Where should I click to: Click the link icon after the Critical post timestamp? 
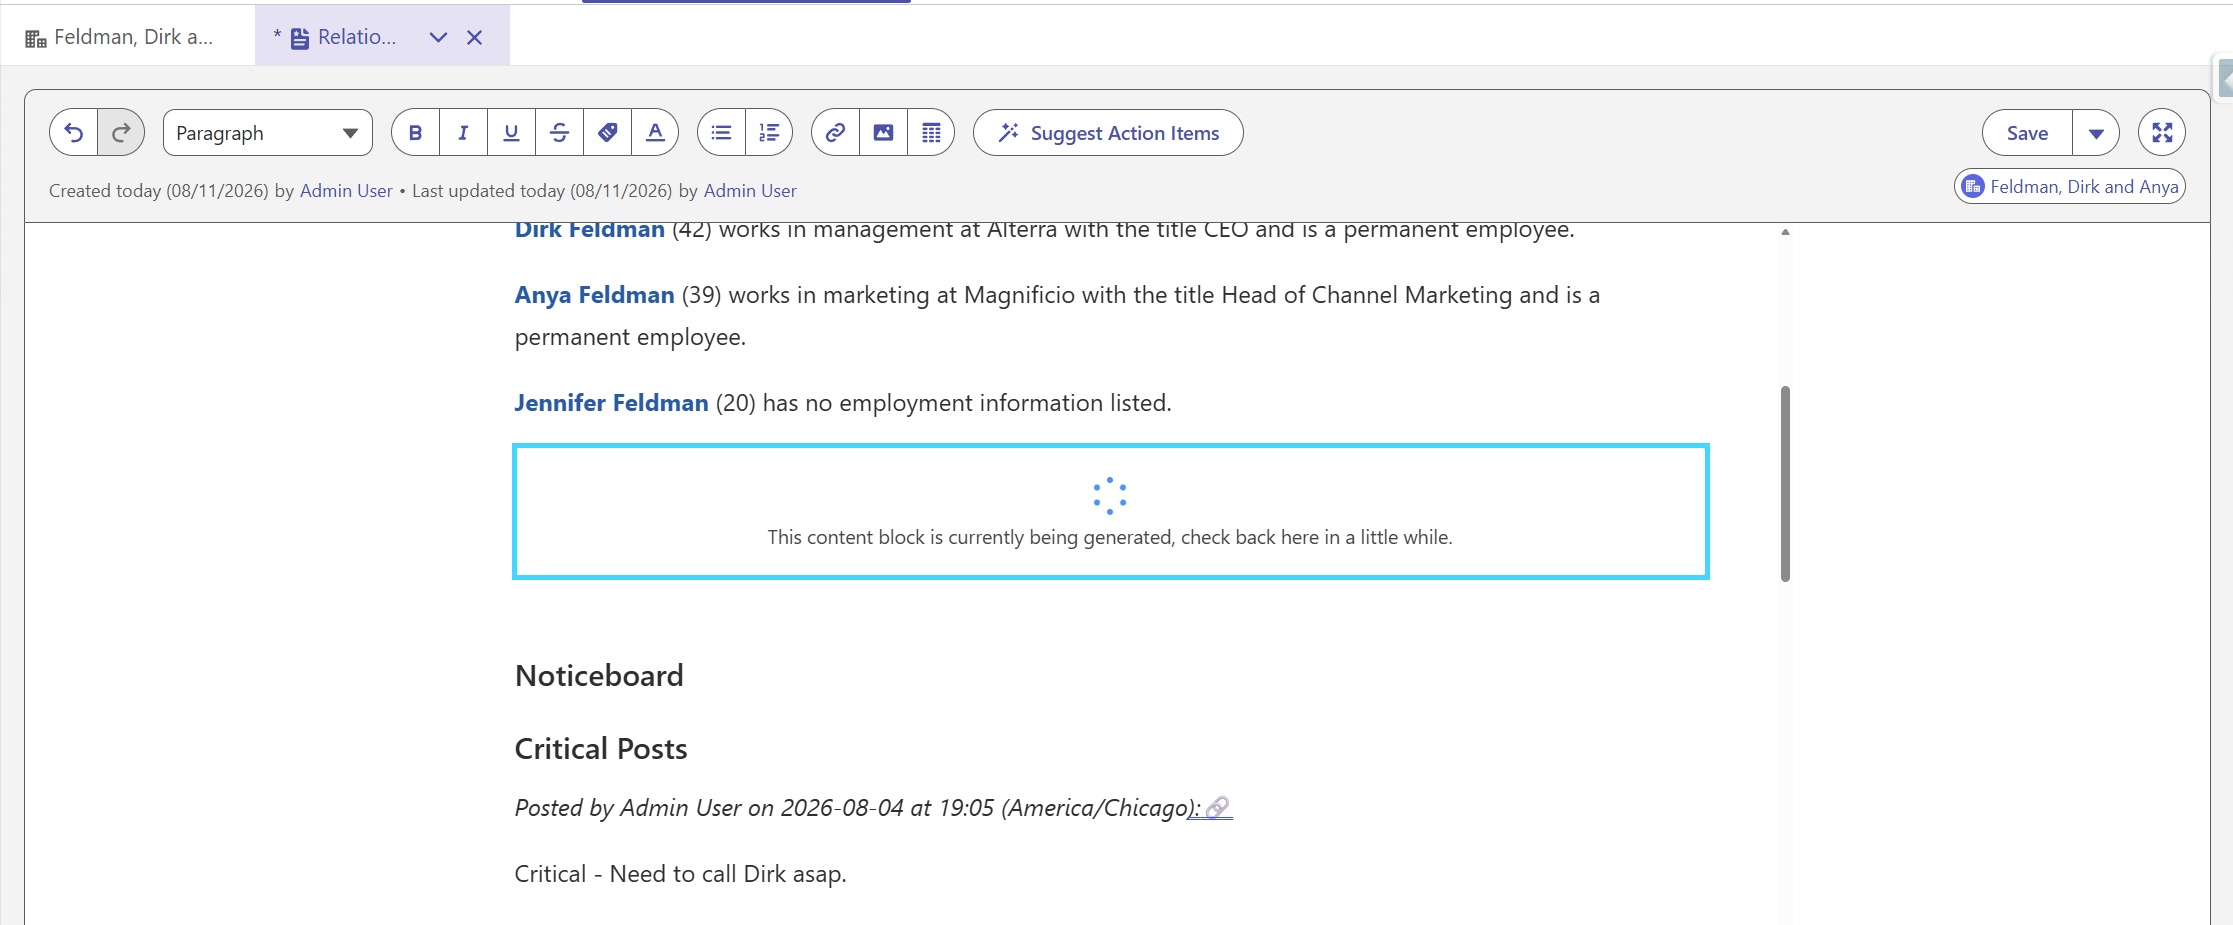pos(1217,808)
